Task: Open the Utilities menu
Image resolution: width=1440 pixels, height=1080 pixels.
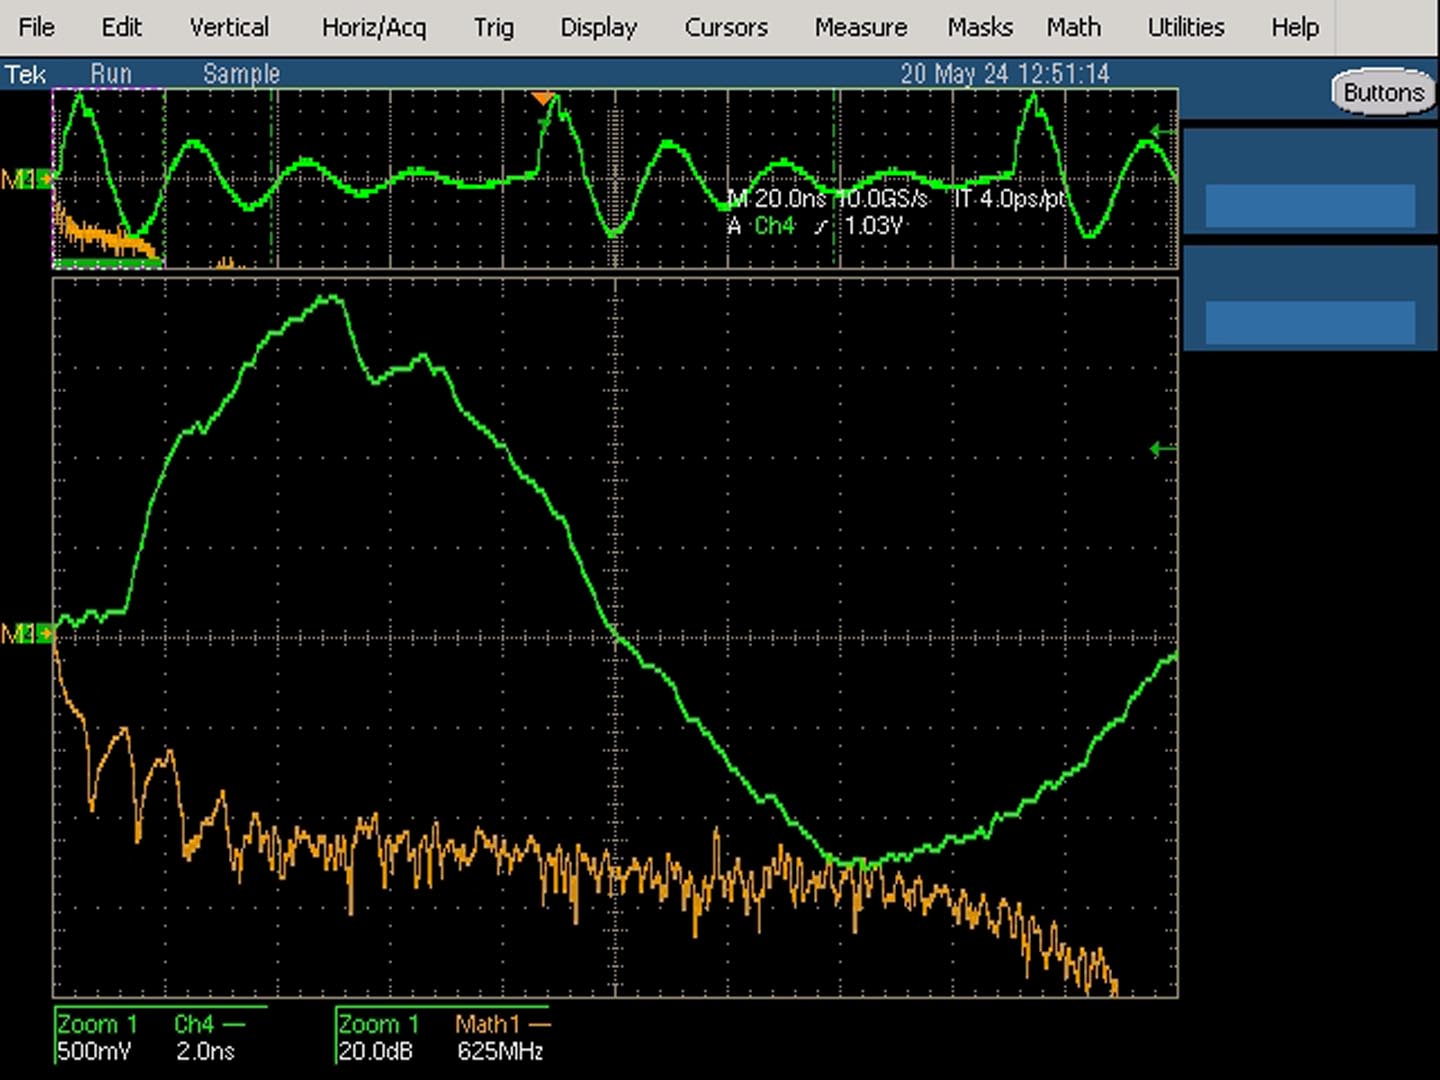Action: (1185, 27)
